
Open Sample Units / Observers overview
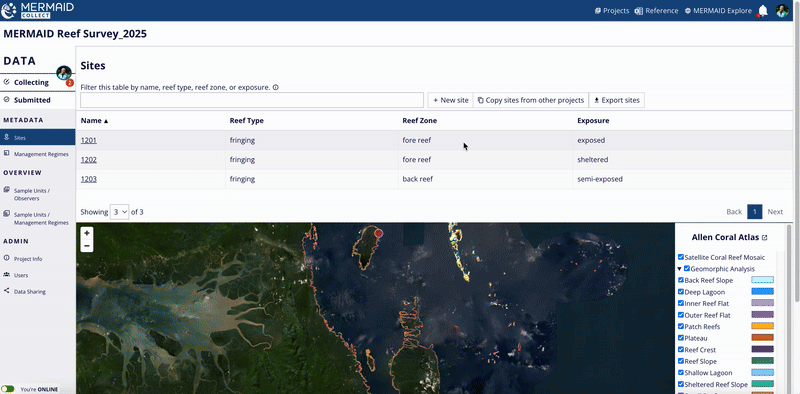coord(32,194)
